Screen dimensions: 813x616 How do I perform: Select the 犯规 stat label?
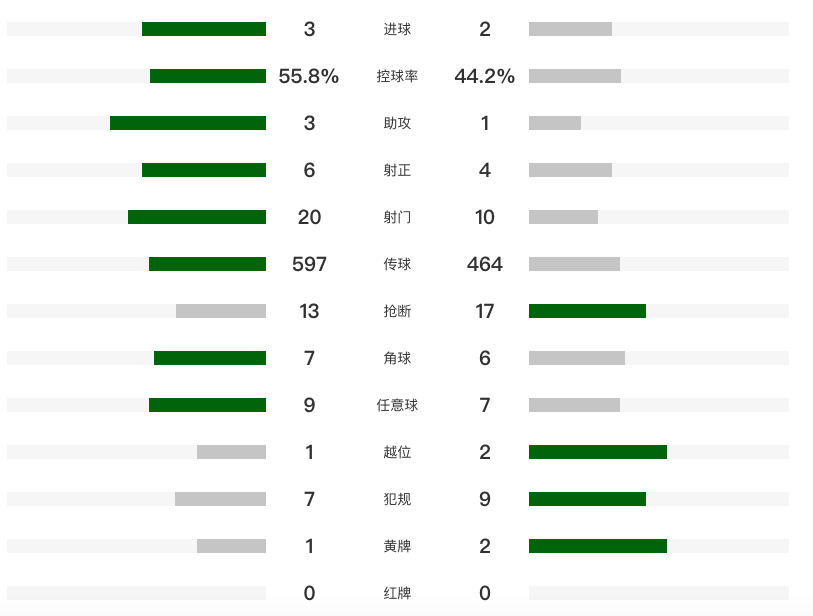click(x=397, y=499)
